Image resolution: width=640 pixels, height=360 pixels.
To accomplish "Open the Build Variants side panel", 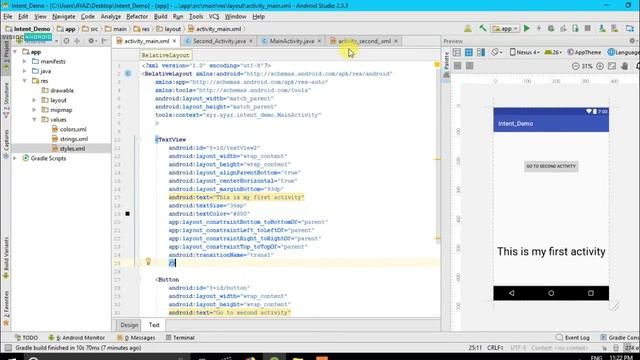I will point(6,258).
